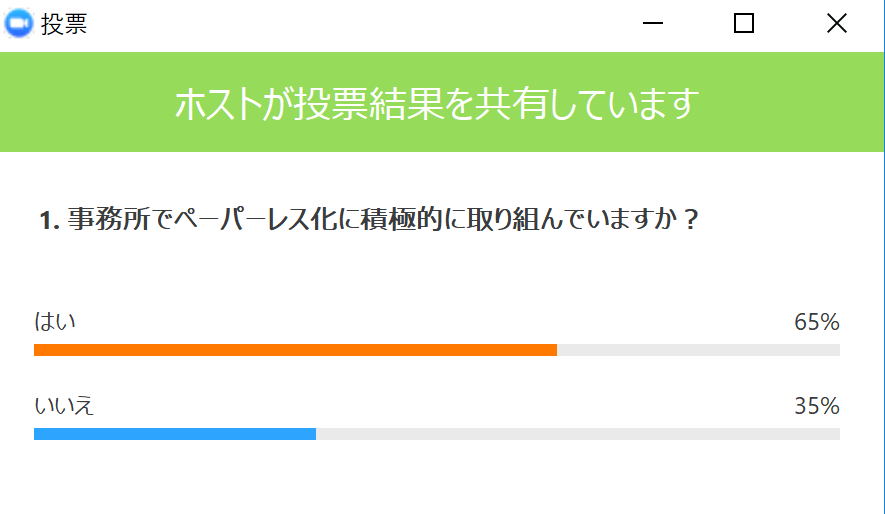Select the poll question about ペーパーレス化

tap(369, 219)
